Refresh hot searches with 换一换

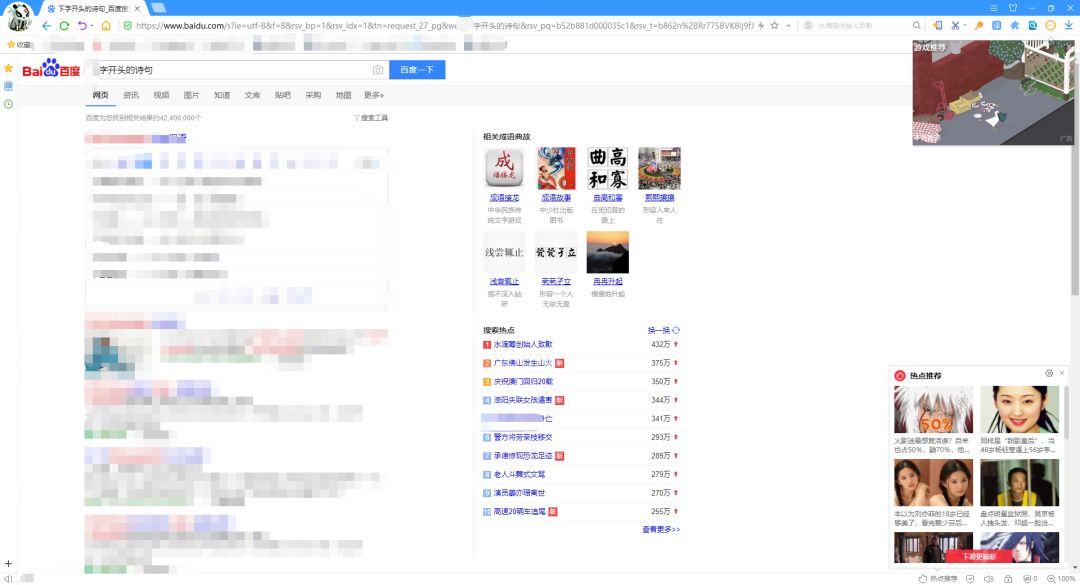pos(663,330)
